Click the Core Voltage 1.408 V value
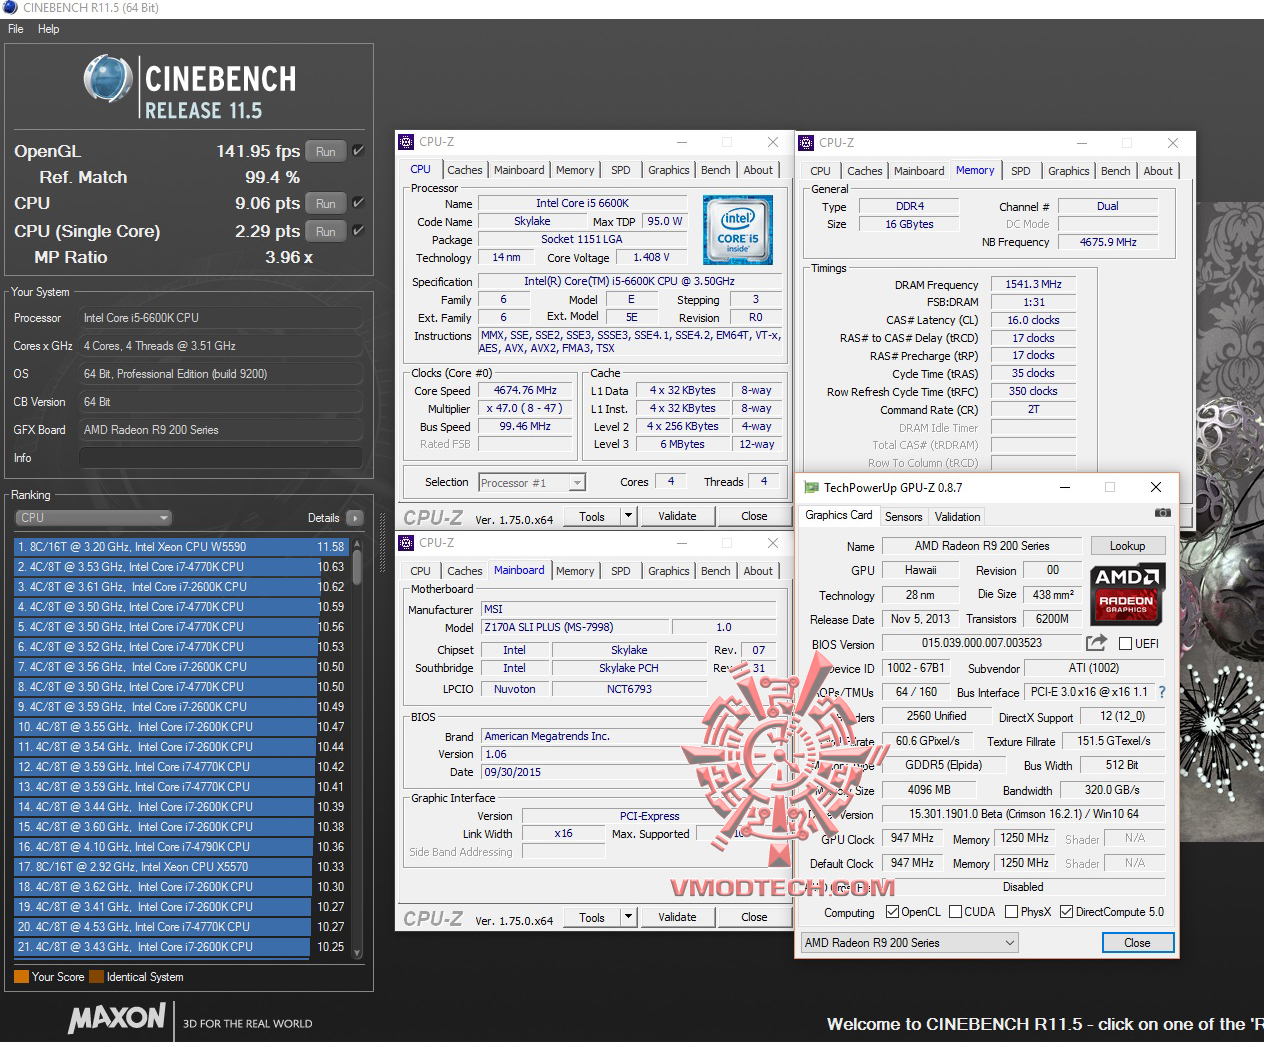This screenshot has height=1042, width=1264. (x=651, y=257)
